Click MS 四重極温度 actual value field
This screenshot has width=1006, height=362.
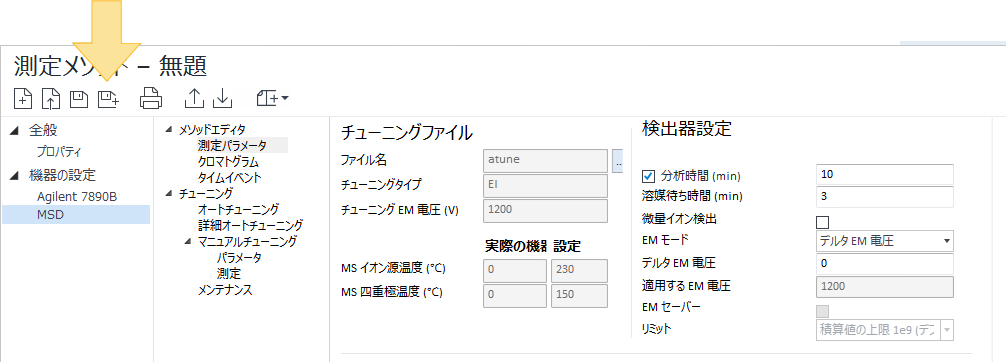(515, 296)
